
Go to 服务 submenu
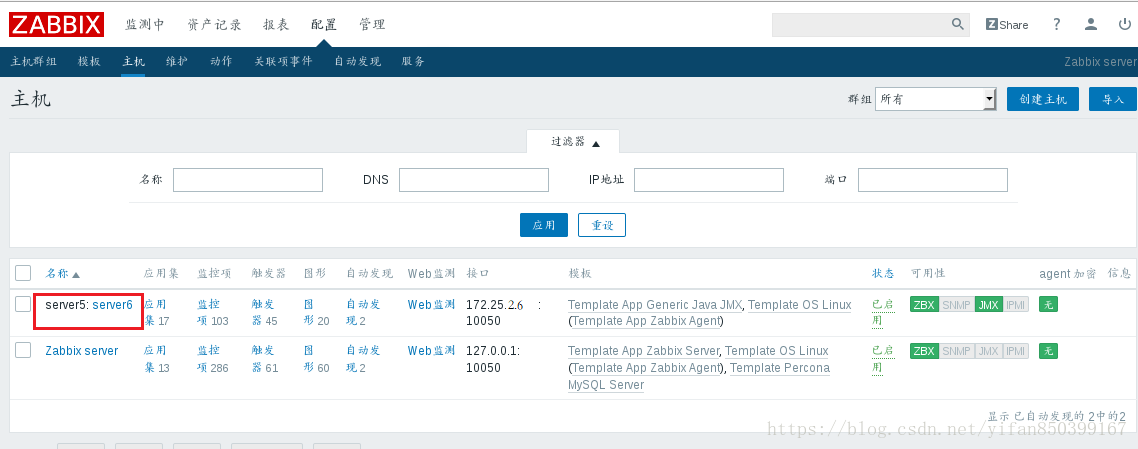(x=413, y=62)
